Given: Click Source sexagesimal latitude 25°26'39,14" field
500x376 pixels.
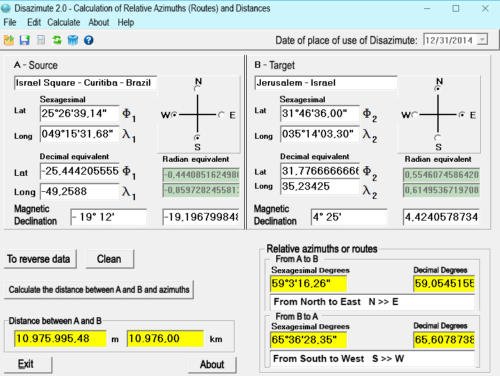Looking at the screenshot, I should click(79, 114).
